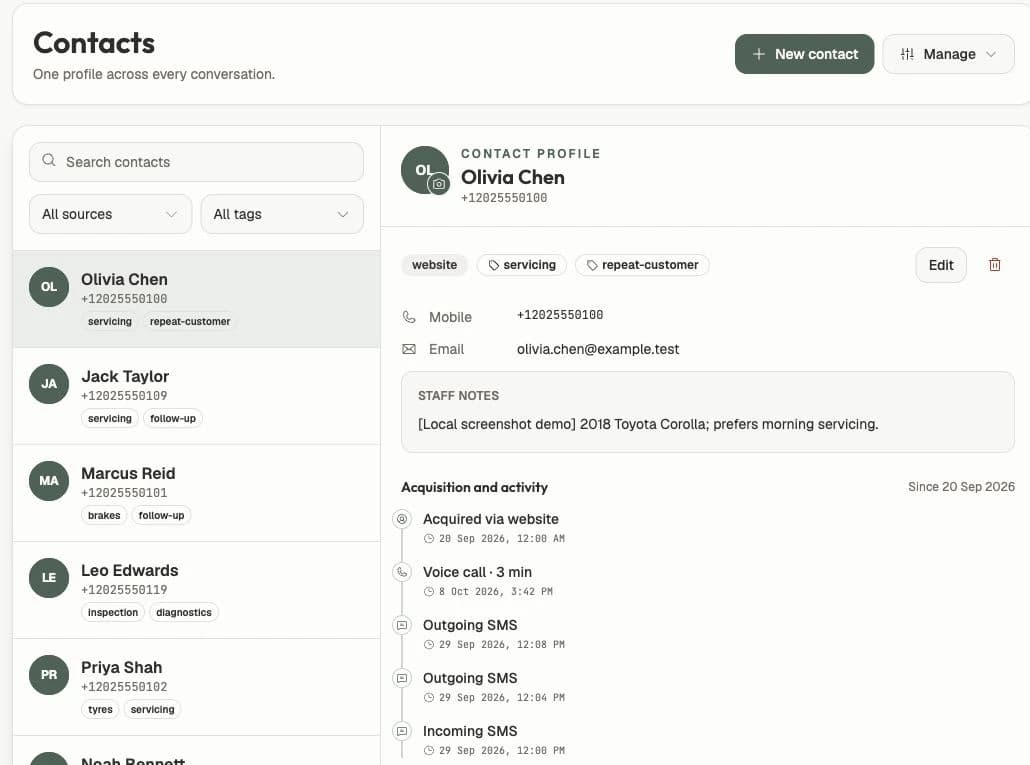1030x765 pixels.
Task: Click the Since 20 Sep 2026 label
Action: point(961,487)
